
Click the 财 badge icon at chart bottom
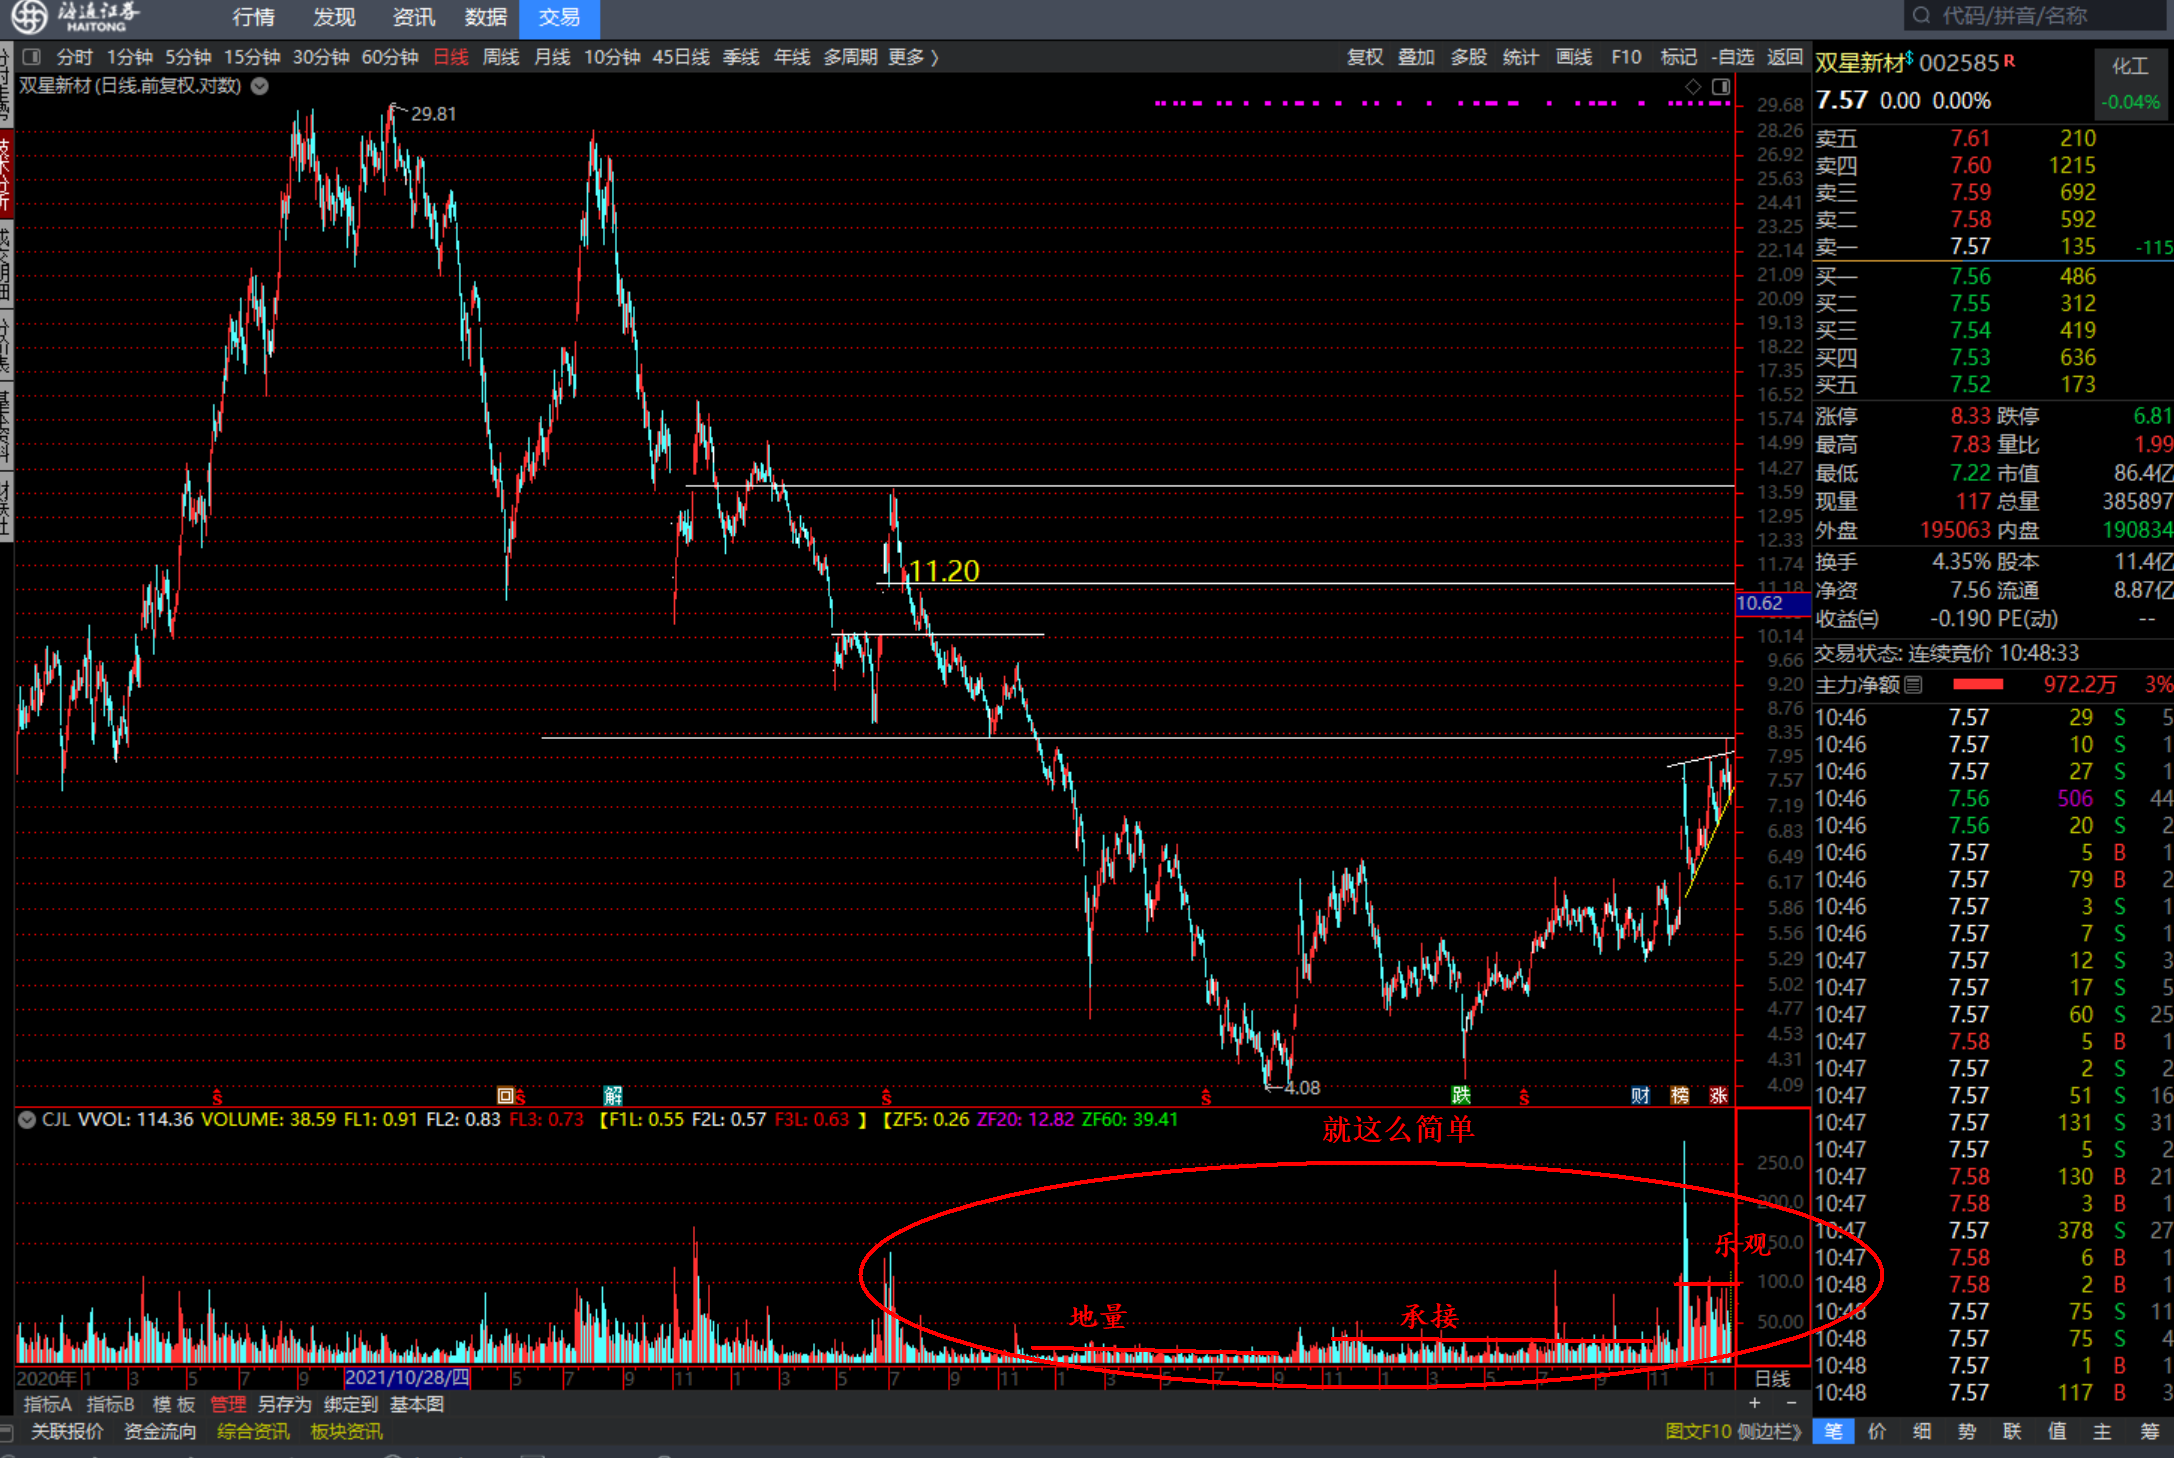(1640, 1095)
